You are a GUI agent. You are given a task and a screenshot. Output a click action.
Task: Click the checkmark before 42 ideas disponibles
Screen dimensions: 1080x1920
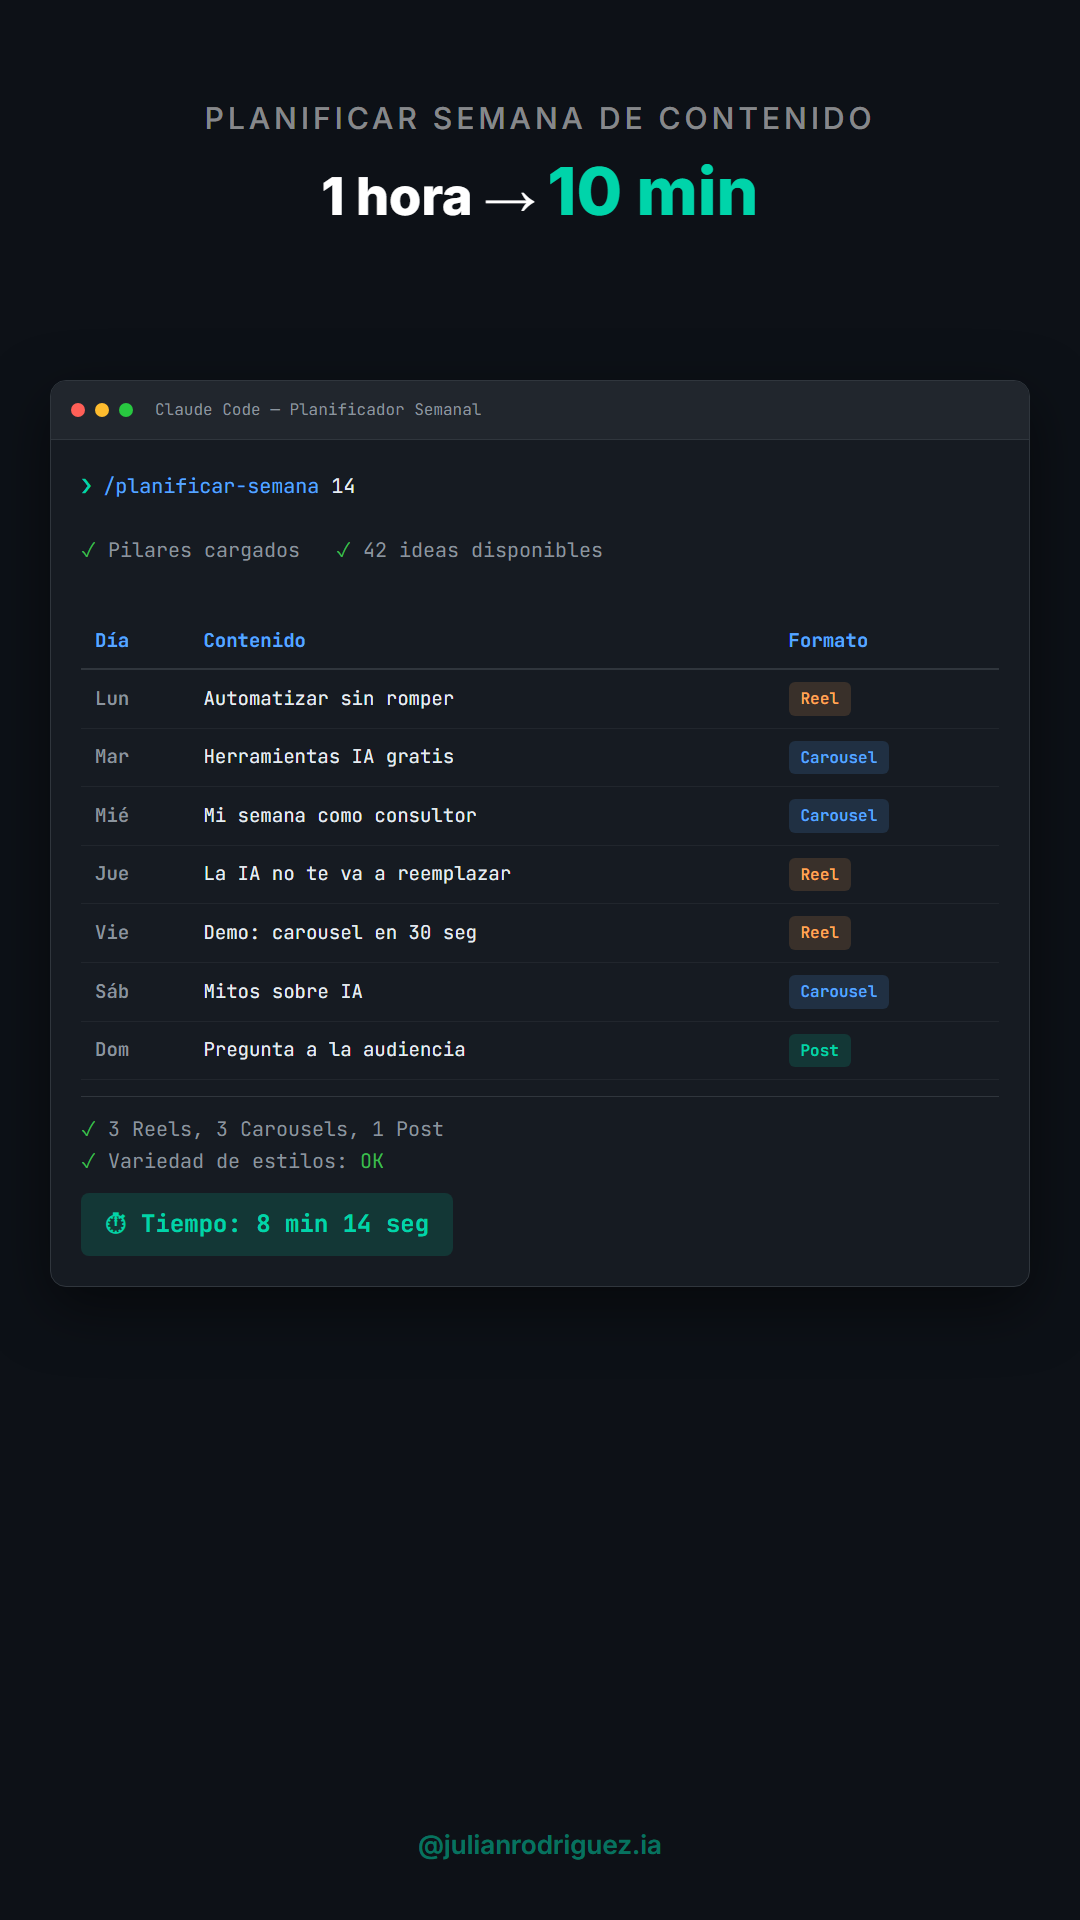[343, 550]
